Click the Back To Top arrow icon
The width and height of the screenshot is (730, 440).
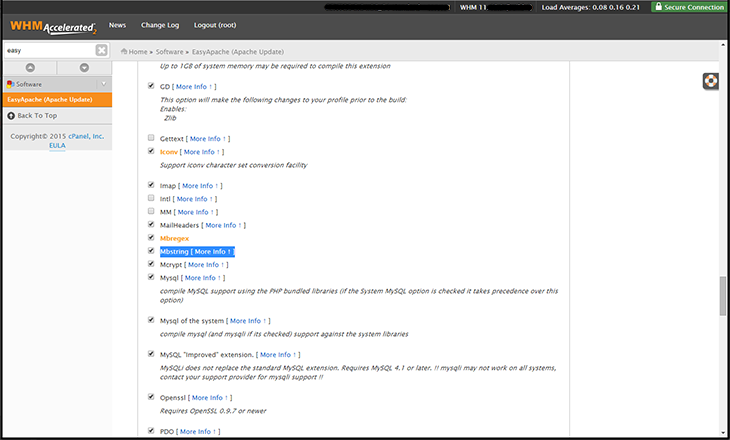11,115
